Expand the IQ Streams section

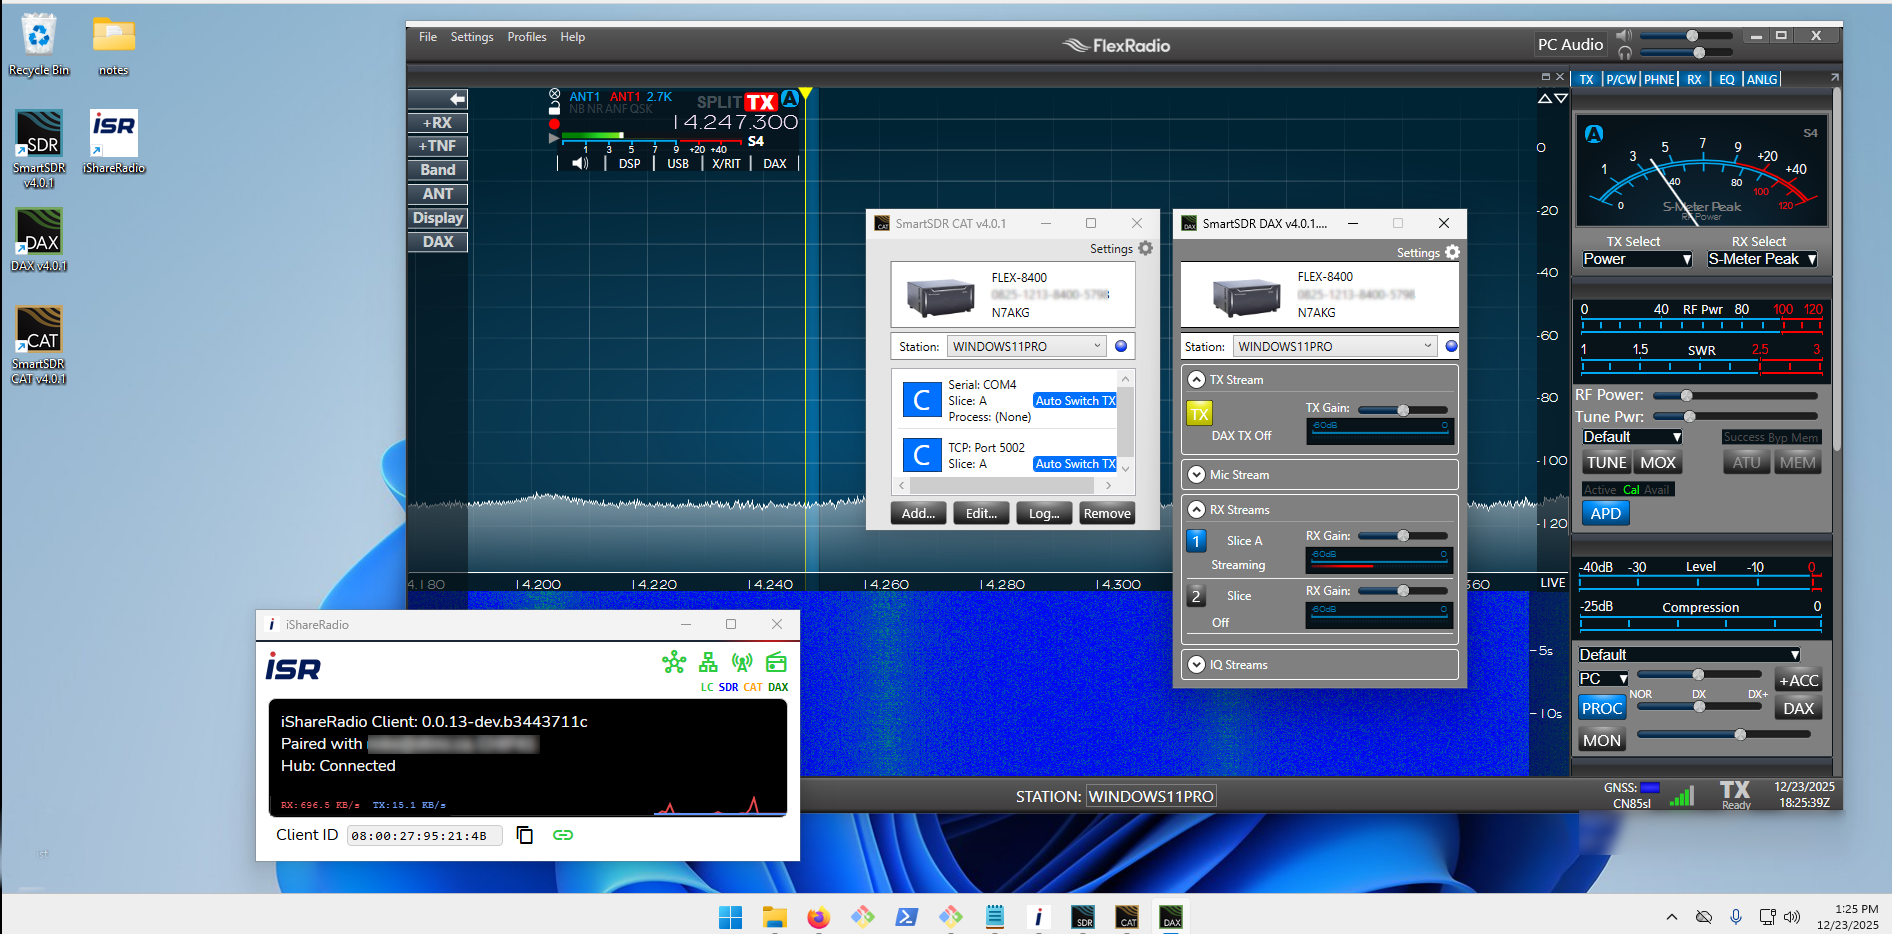point(1196,664)
